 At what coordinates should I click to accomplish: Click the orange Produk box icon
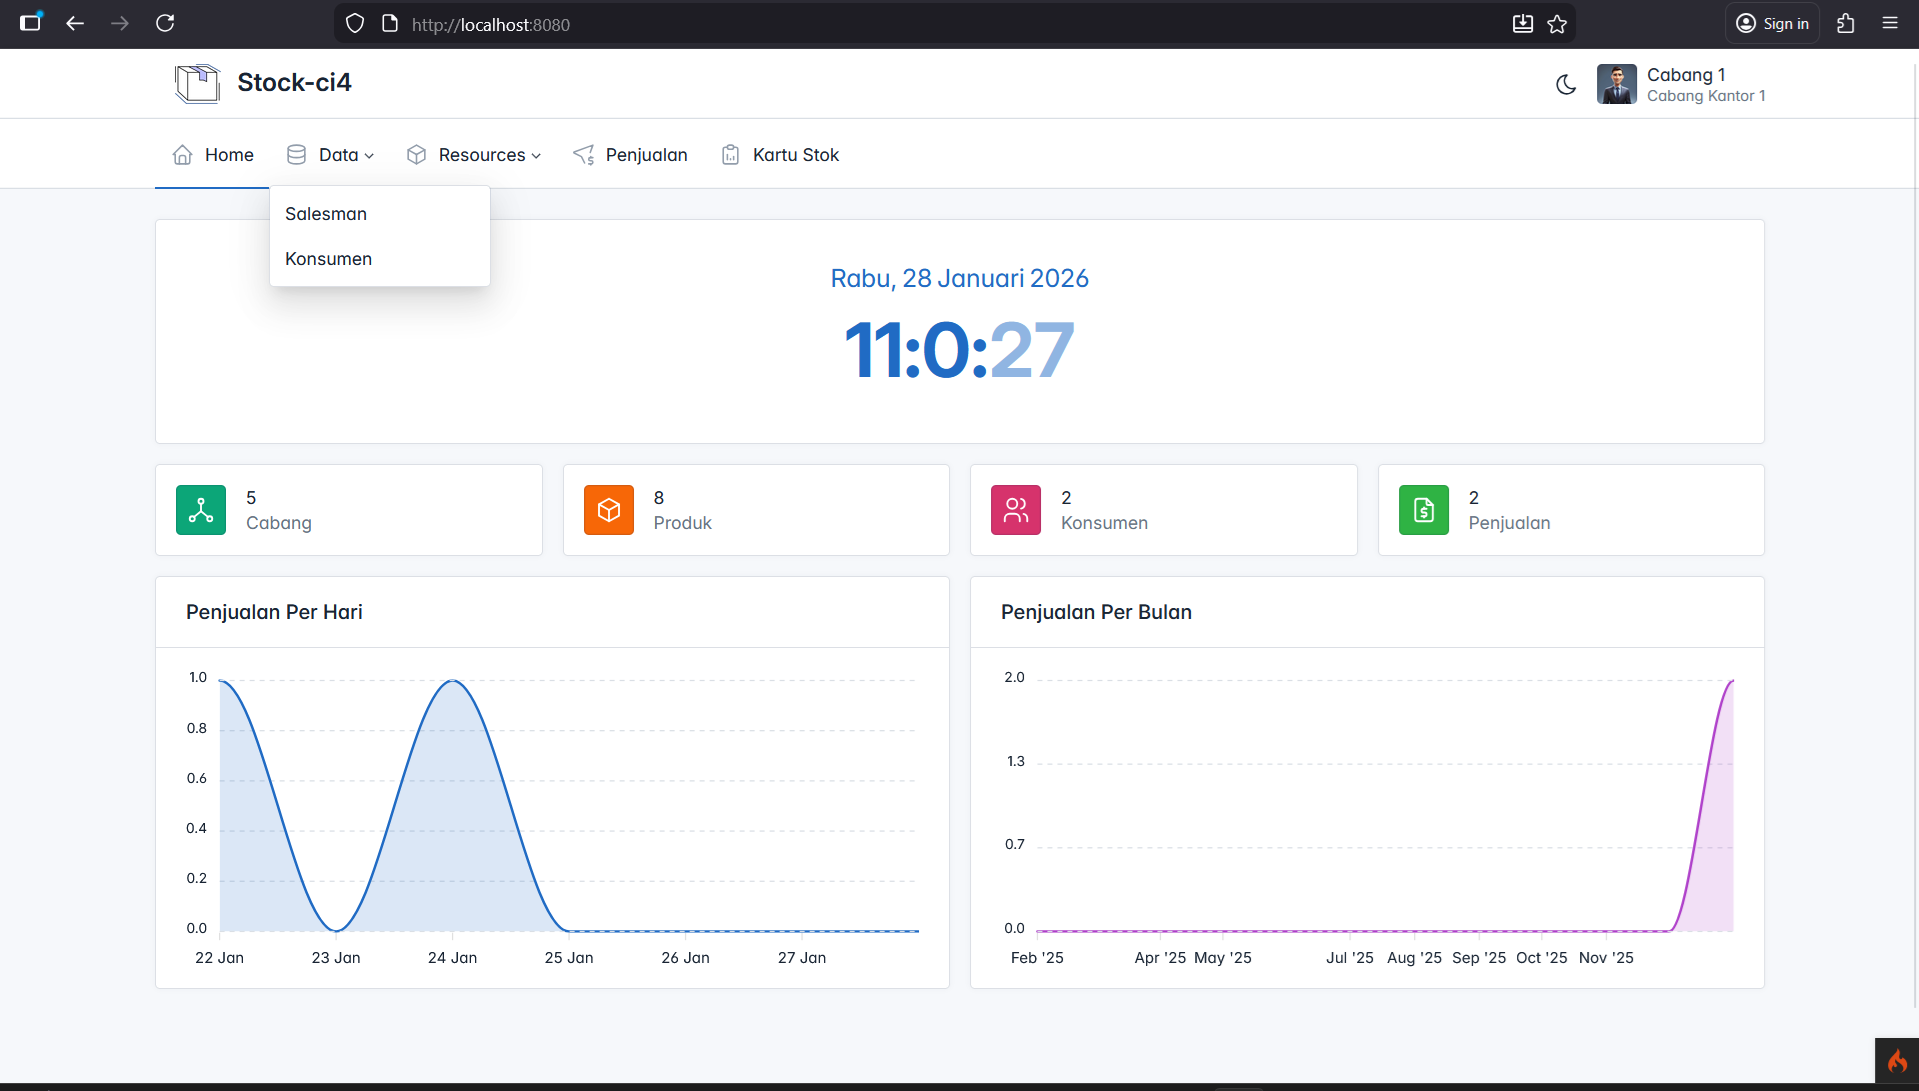[609, 510]
